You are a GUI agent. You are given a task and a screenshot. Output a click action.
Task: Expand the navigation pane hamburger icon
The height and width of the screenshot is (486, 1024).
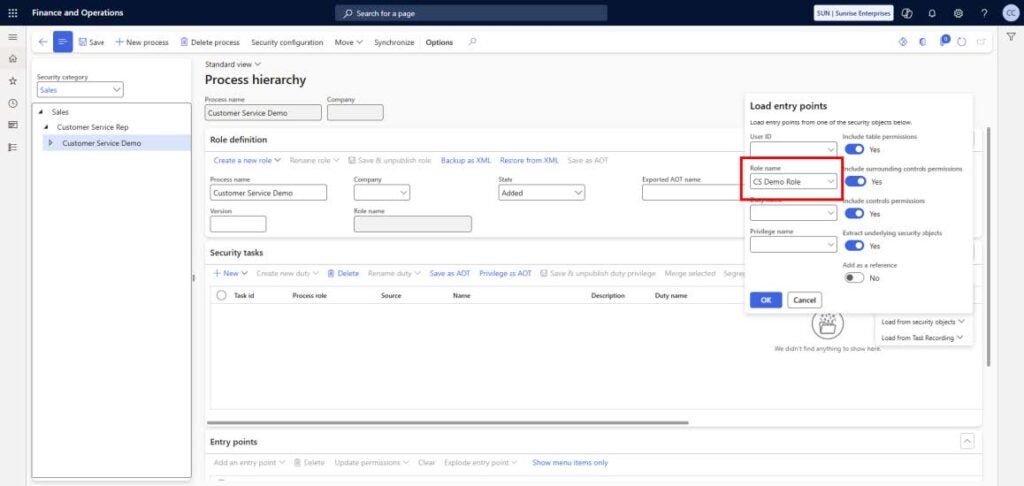click(x=12, y=37)
